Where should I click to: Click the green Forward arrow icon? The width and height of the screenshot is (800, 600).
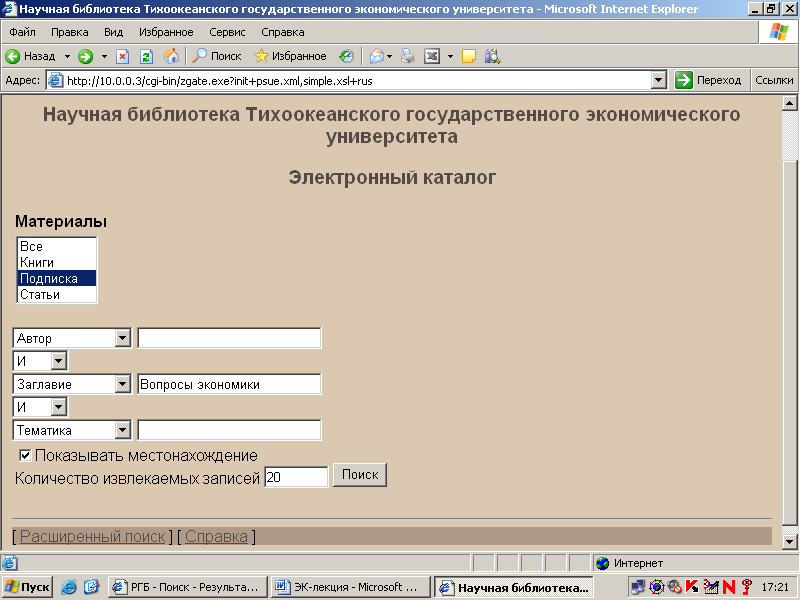pyautogui.click(x=86, y=56)
